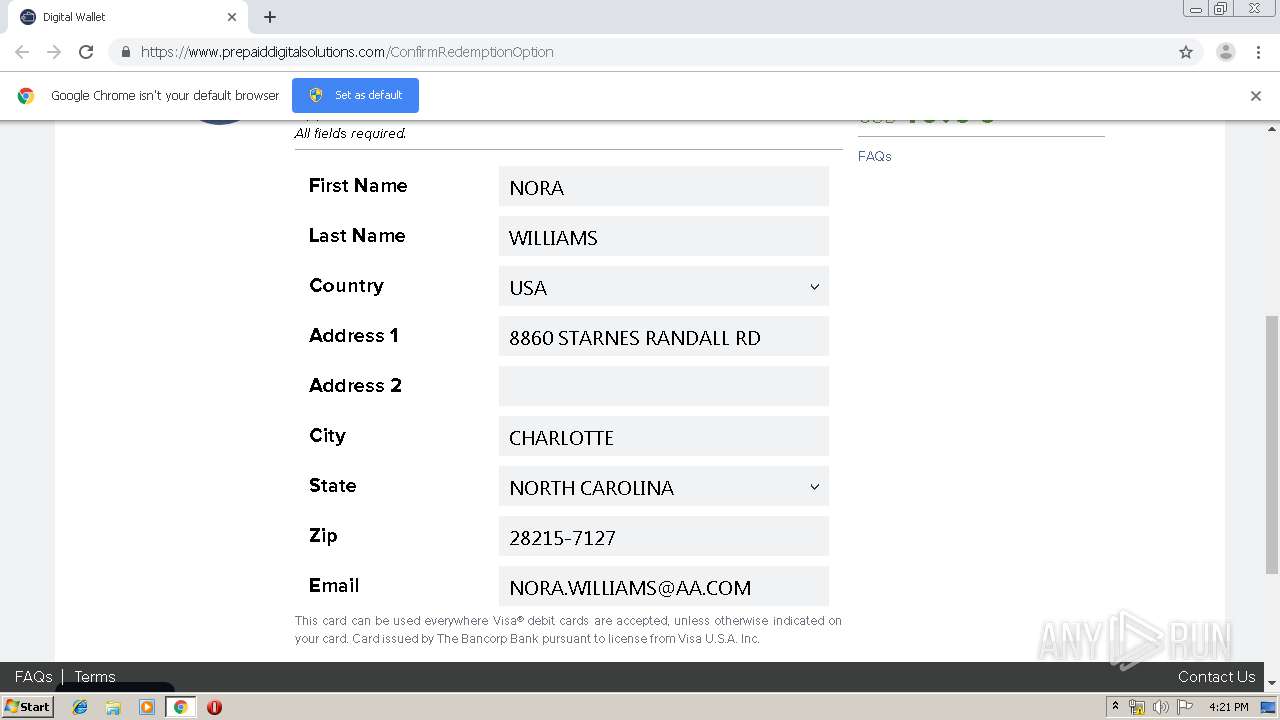
Task: Open a new tab with the plus icon
Action: click(270, 17)
